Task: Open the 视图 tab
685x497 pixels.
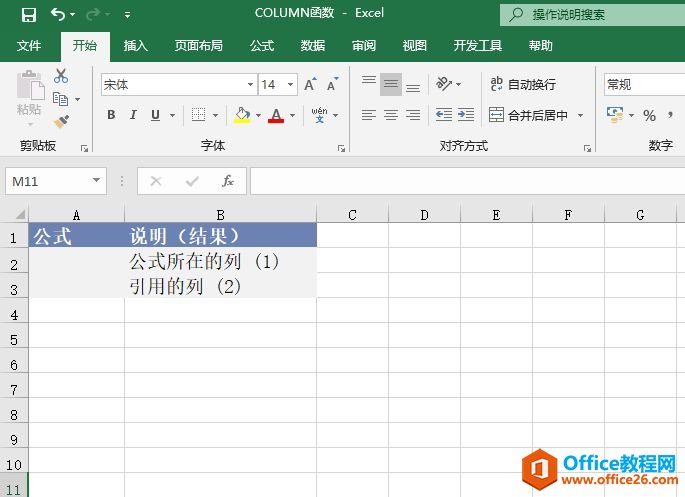Action: click(415, 45)
